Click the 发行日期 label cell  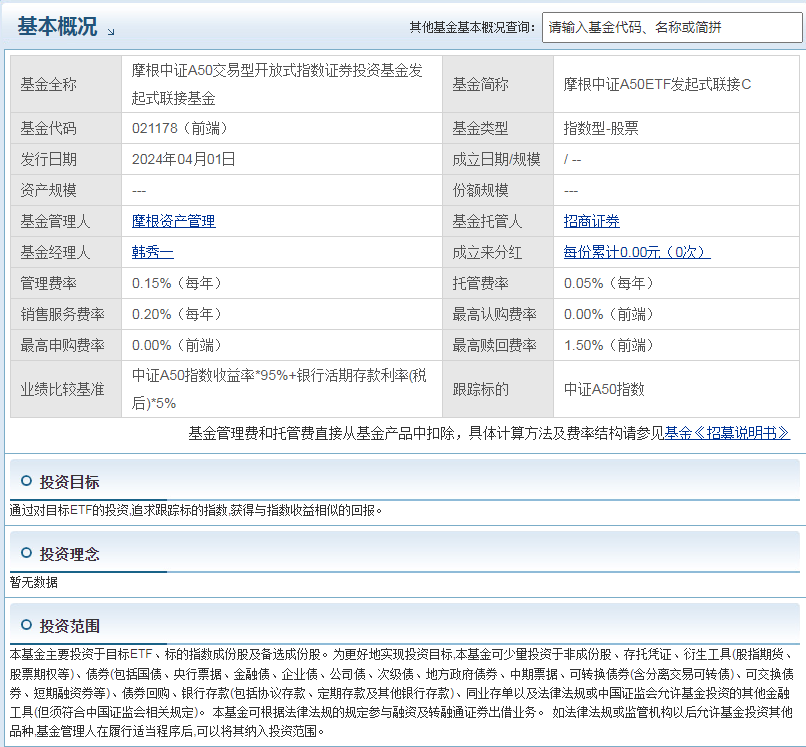pos(66,159)
